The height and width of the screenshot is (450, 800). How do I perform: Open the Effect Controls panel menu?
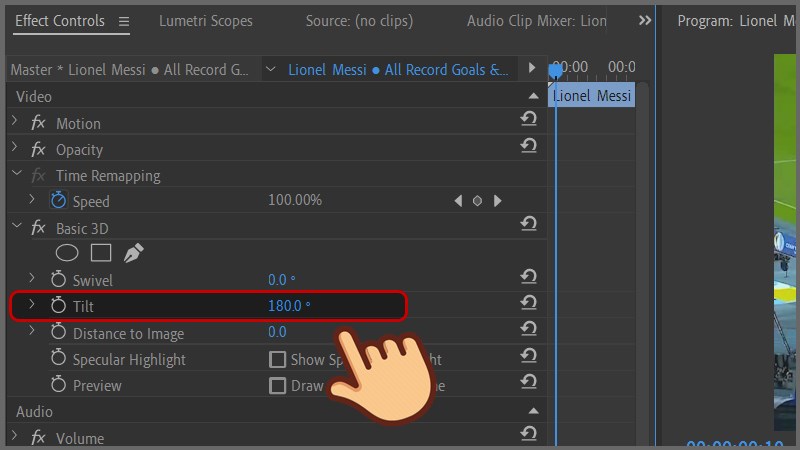(x=123, y=21)
